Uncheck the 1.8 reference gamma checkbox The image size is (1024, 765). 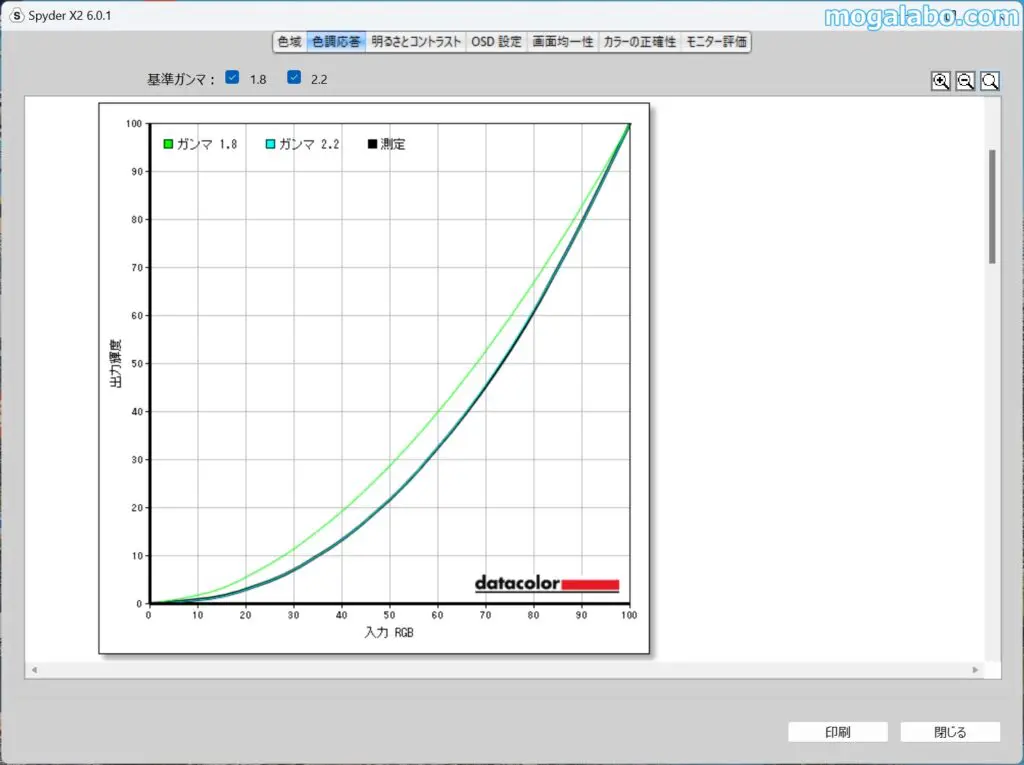click(x=232, y=78)
